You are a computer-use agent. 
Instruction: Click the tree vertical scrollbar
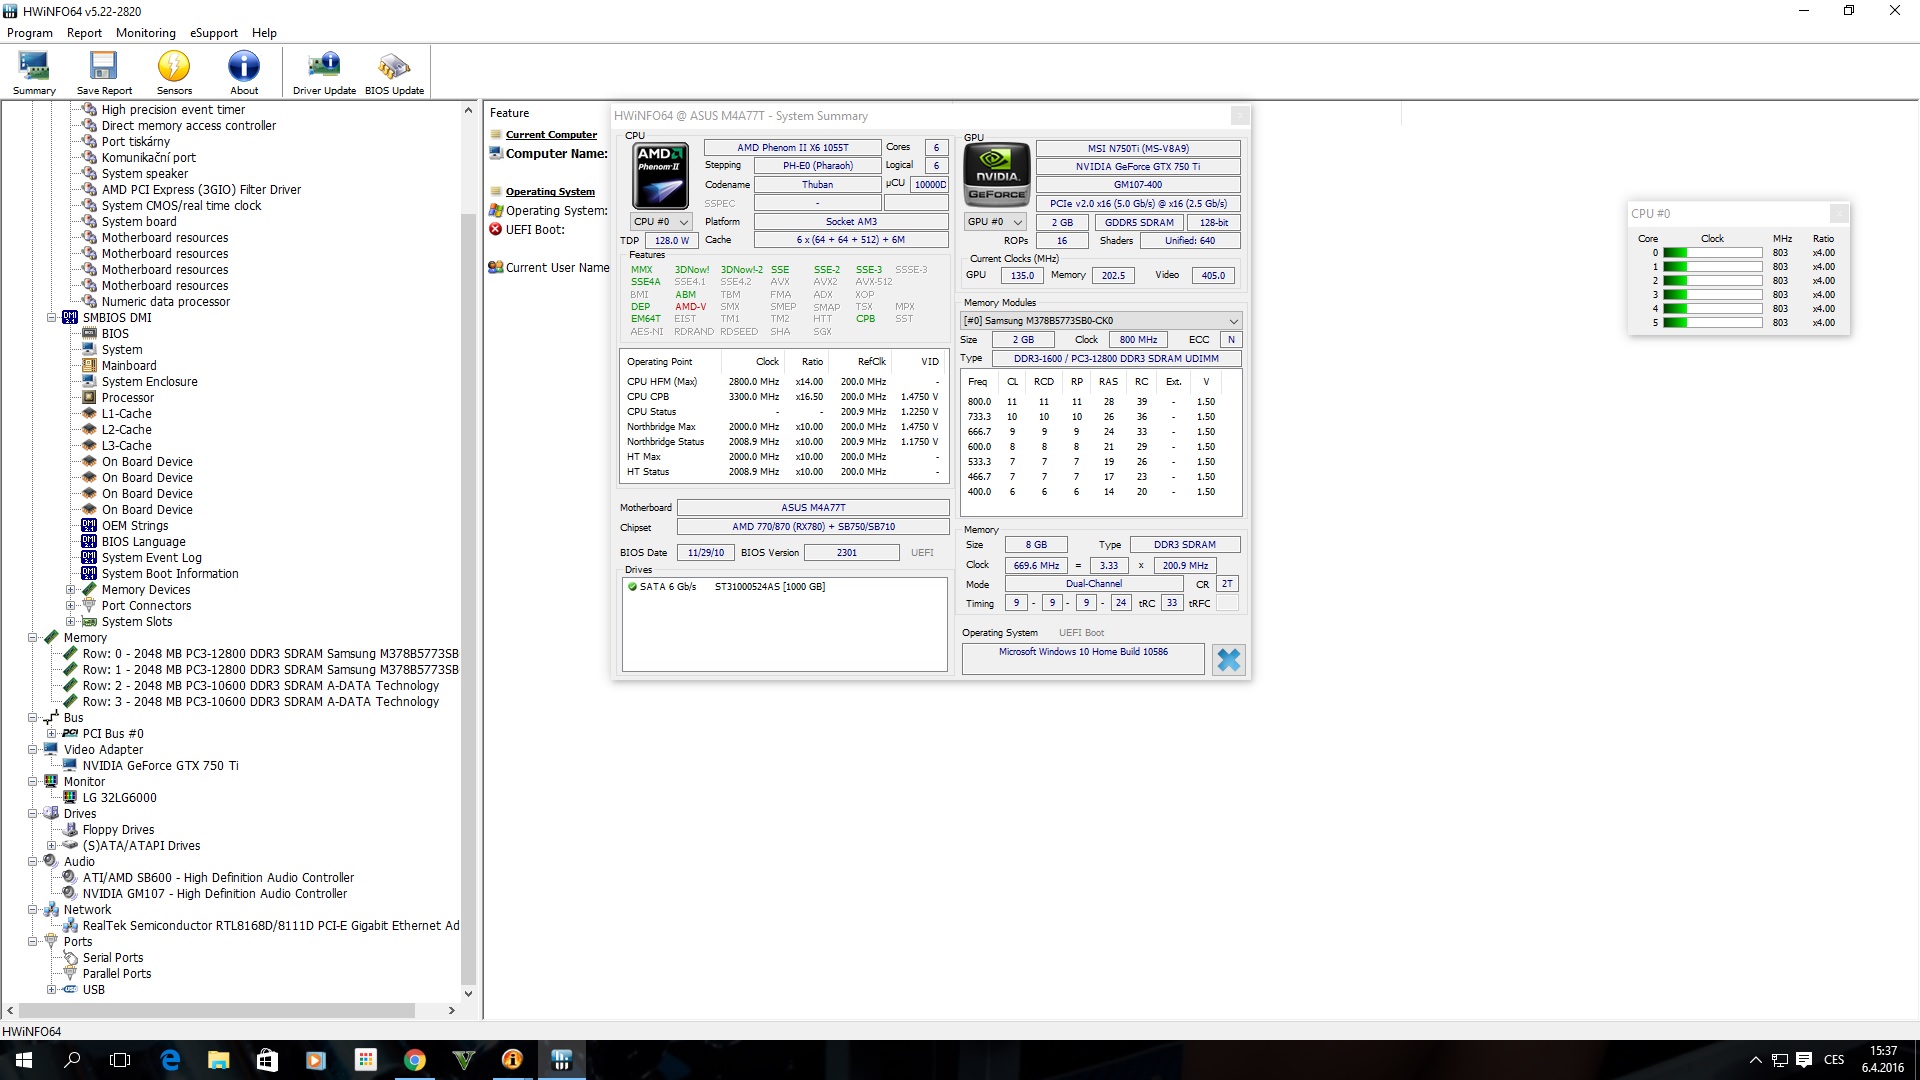click(468, 600)
